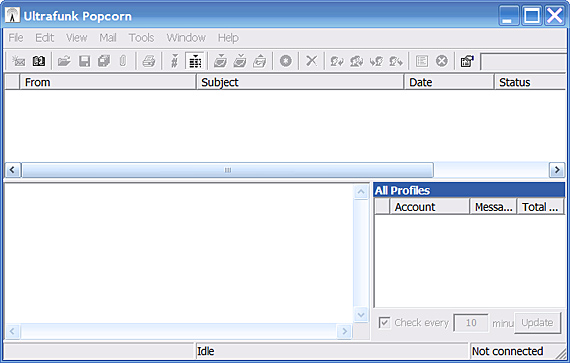
Task: Click the circled X cancel icon
Action: tap(442, 61)
